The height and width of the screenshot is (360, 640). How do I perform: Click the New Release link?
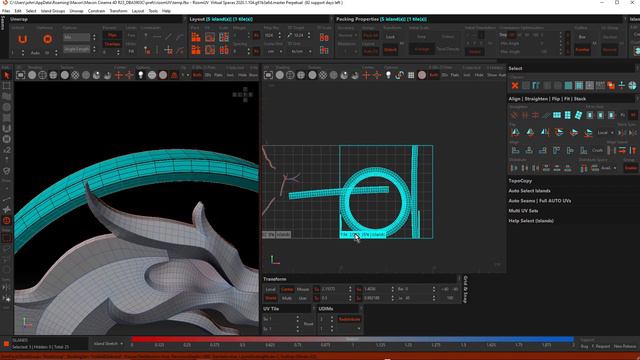click(x=624, y=346)
